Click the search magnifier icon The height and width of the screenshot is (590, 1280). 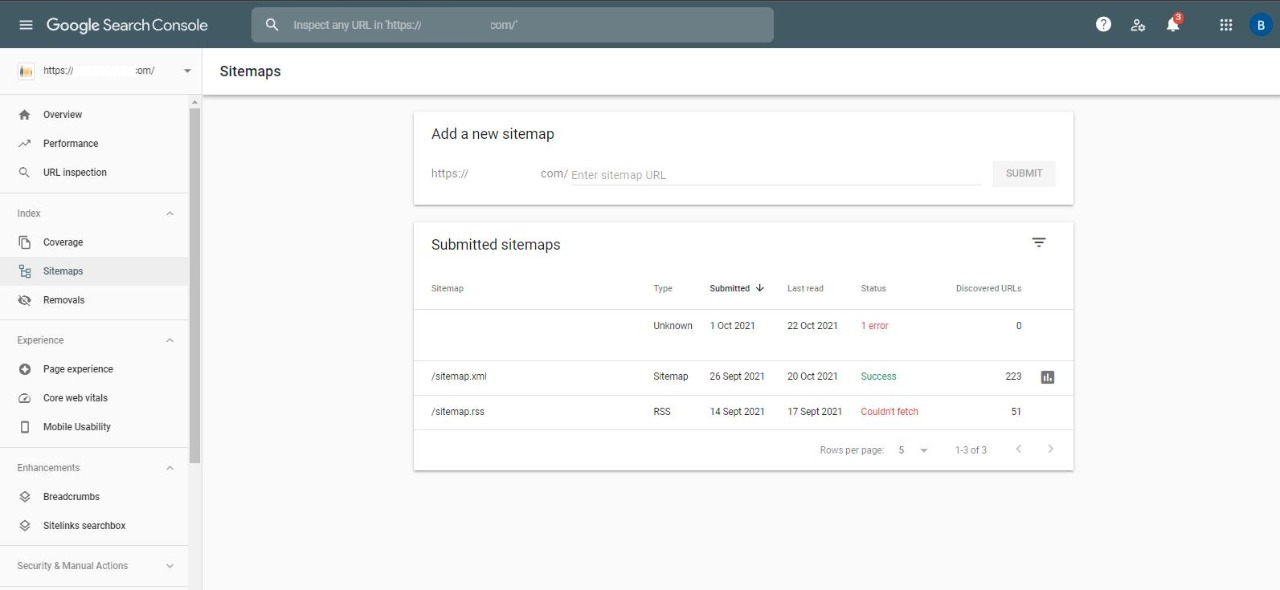pos(272,25)
